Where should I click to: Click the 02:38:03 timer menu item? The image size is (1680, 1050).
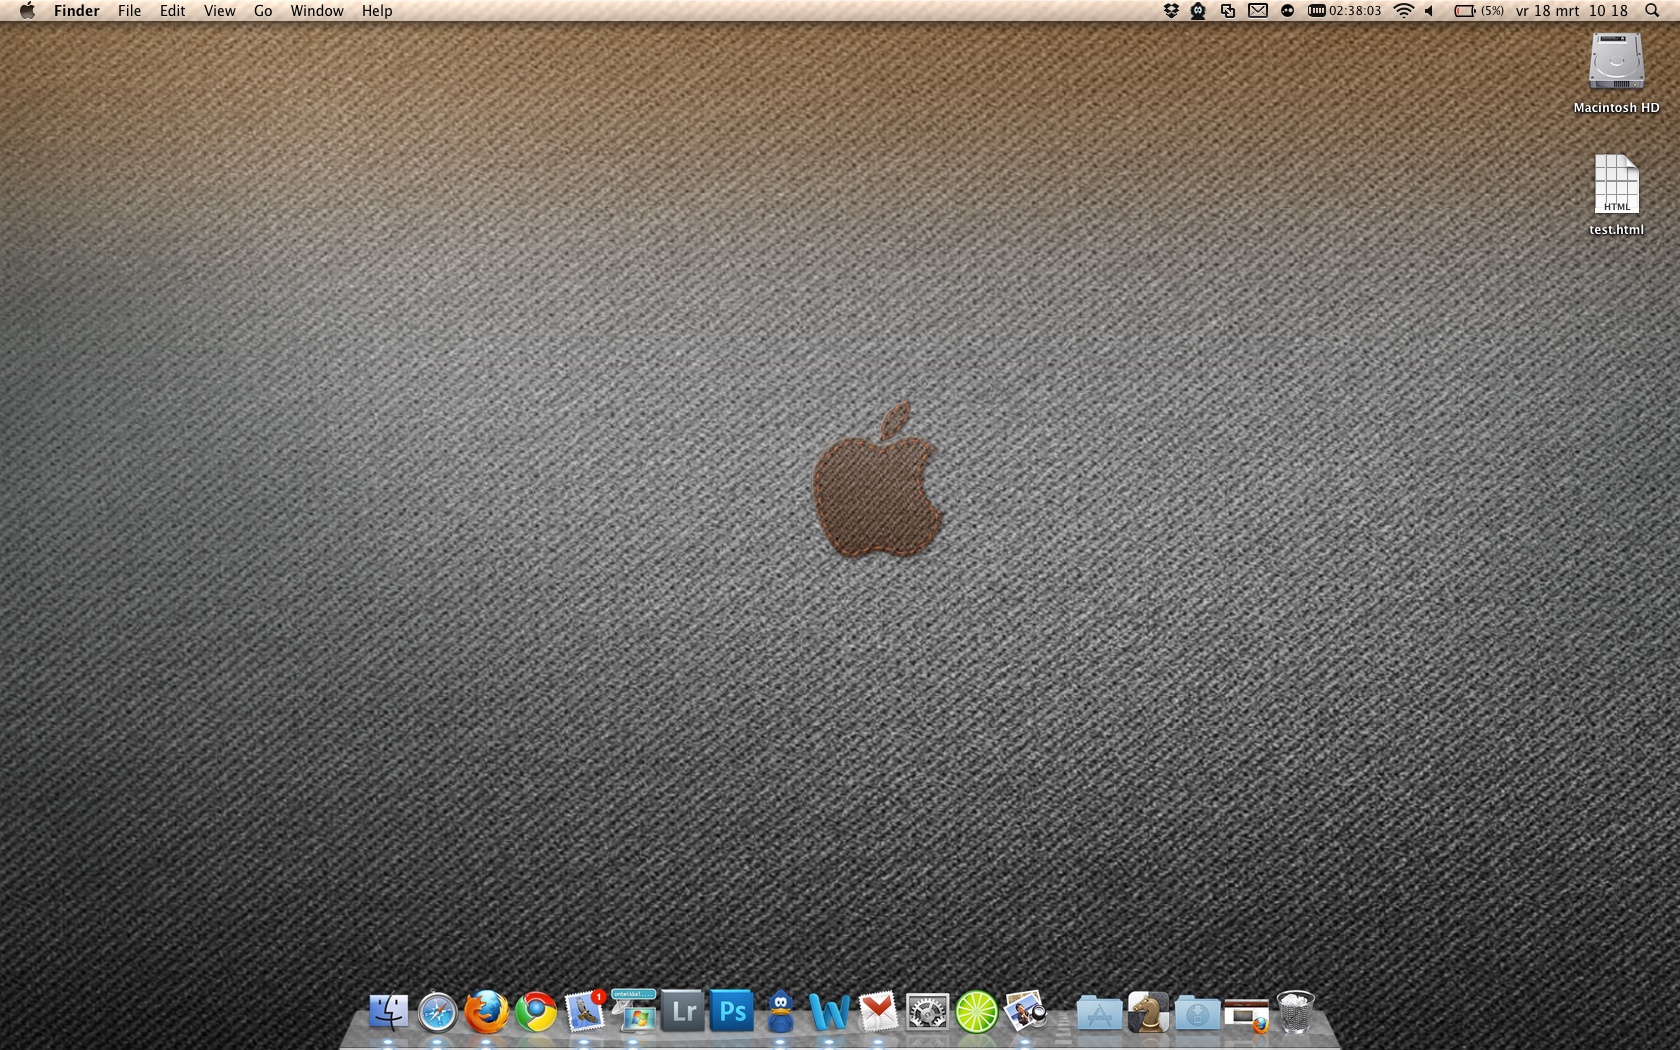coord(1345,11)
